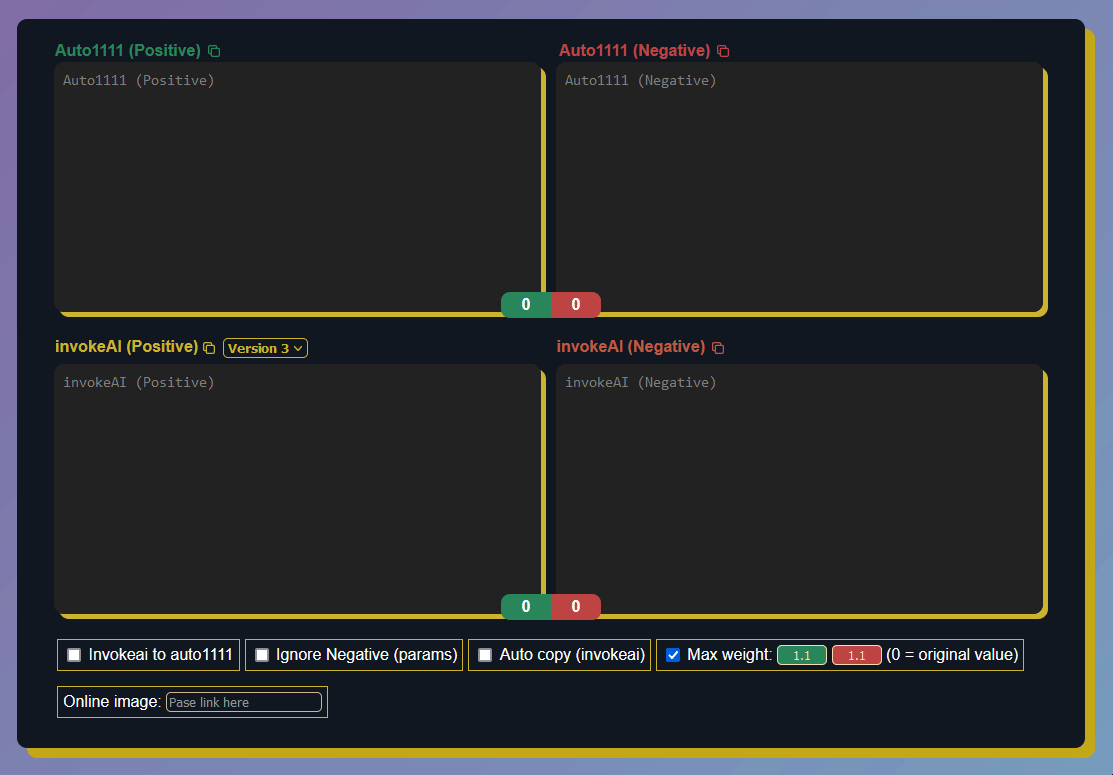
Task: Click the "(0 = original value)" note
Action: [x=952, y=654]
